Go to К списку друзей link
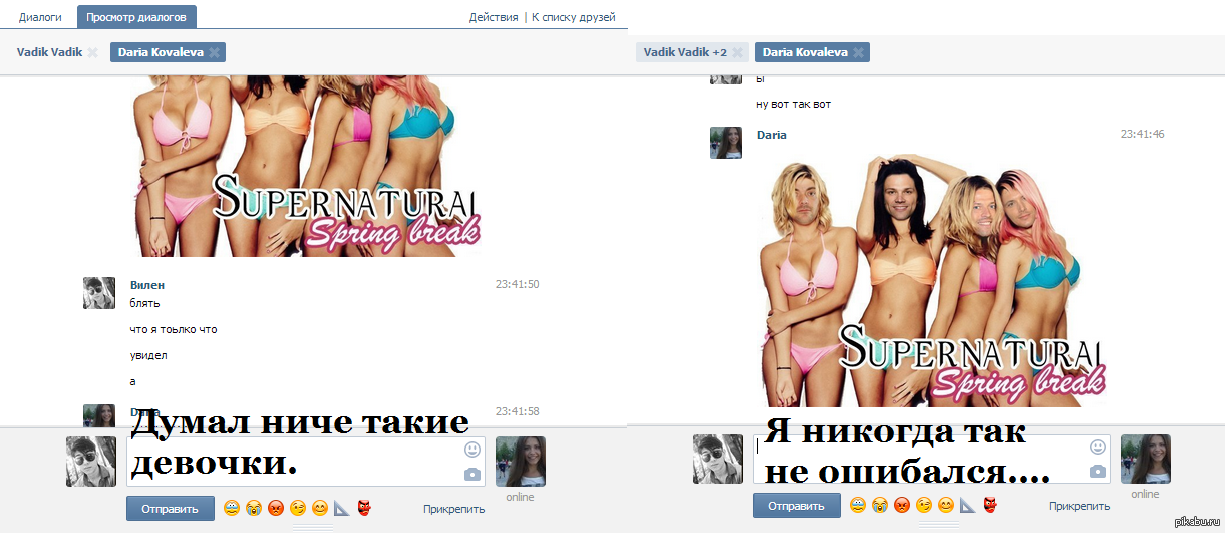The image size is (1225, 533). point(573,17)
